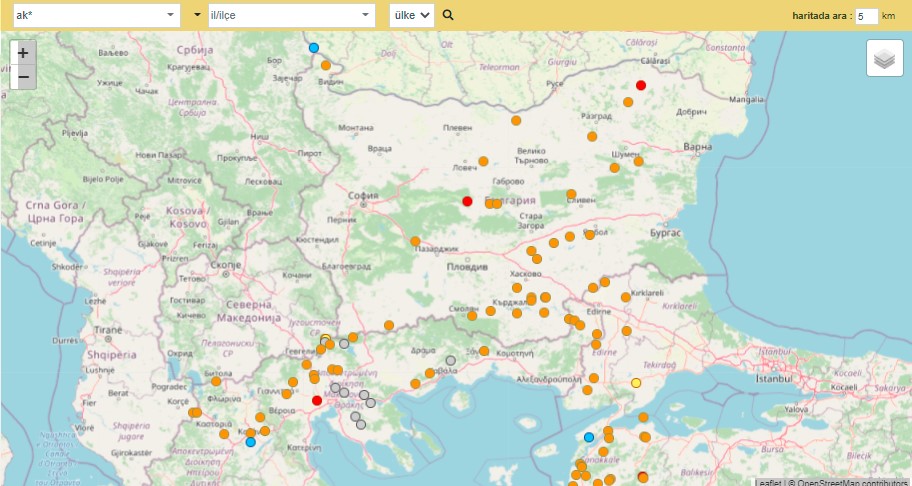Zoom out with the minus button
912x486 pixels.
point(23,77)
